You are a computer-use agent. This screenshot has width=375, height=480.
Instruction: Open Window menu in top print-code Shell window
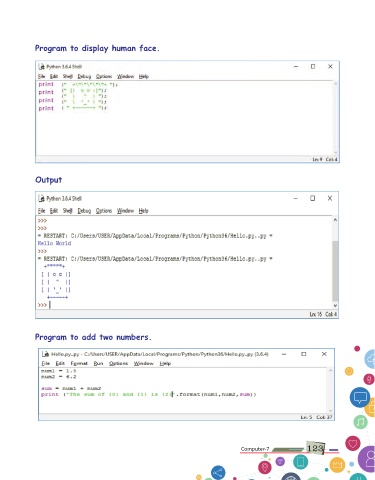coord(125,76)
